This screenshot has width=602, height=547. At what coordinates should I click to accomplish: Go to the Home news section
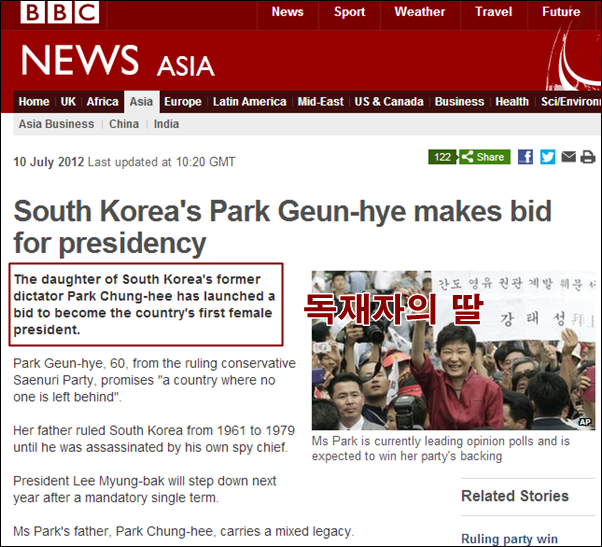[34, 102]
